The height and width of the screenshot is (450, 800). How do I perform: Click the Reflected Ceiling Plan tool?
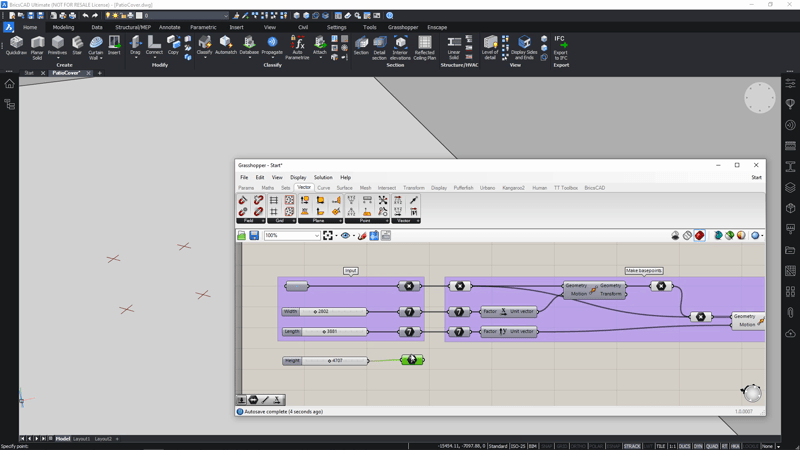pyautogui.click(x=424, y=47)
